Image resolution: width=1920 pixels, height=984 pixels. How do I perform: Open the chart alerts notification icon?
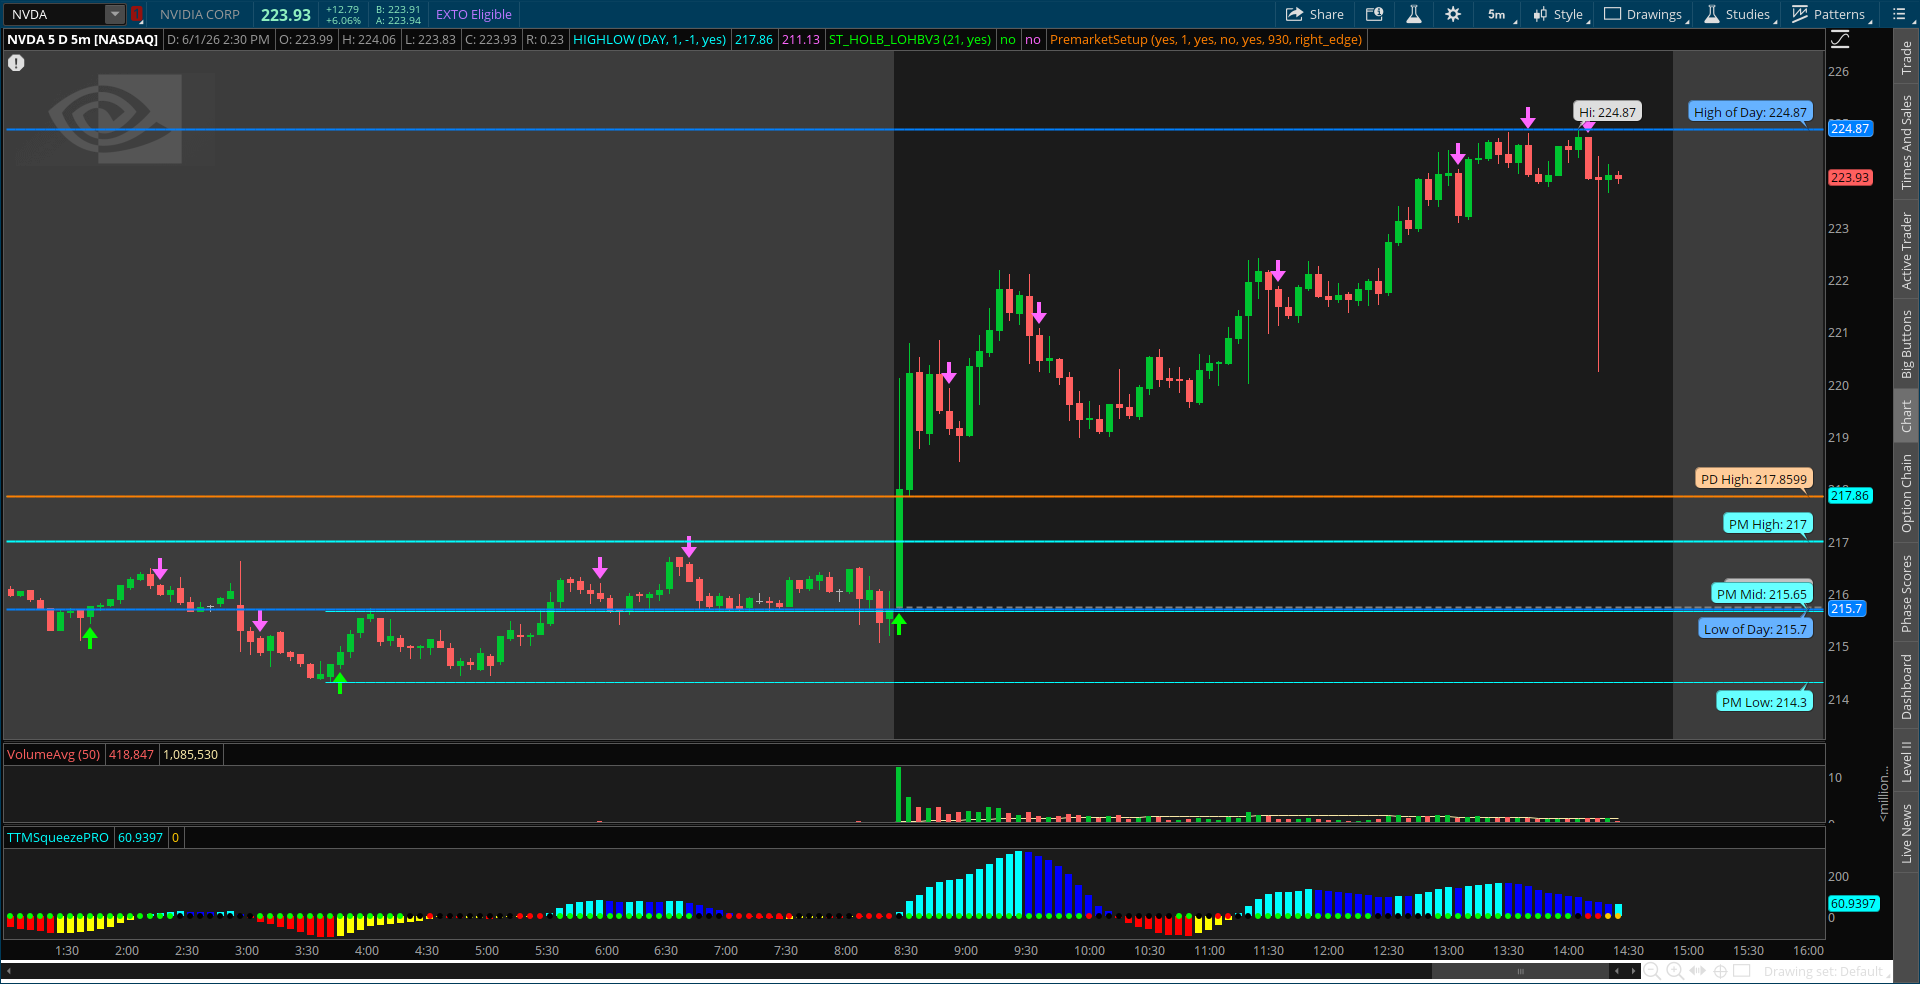[1375, 14]
